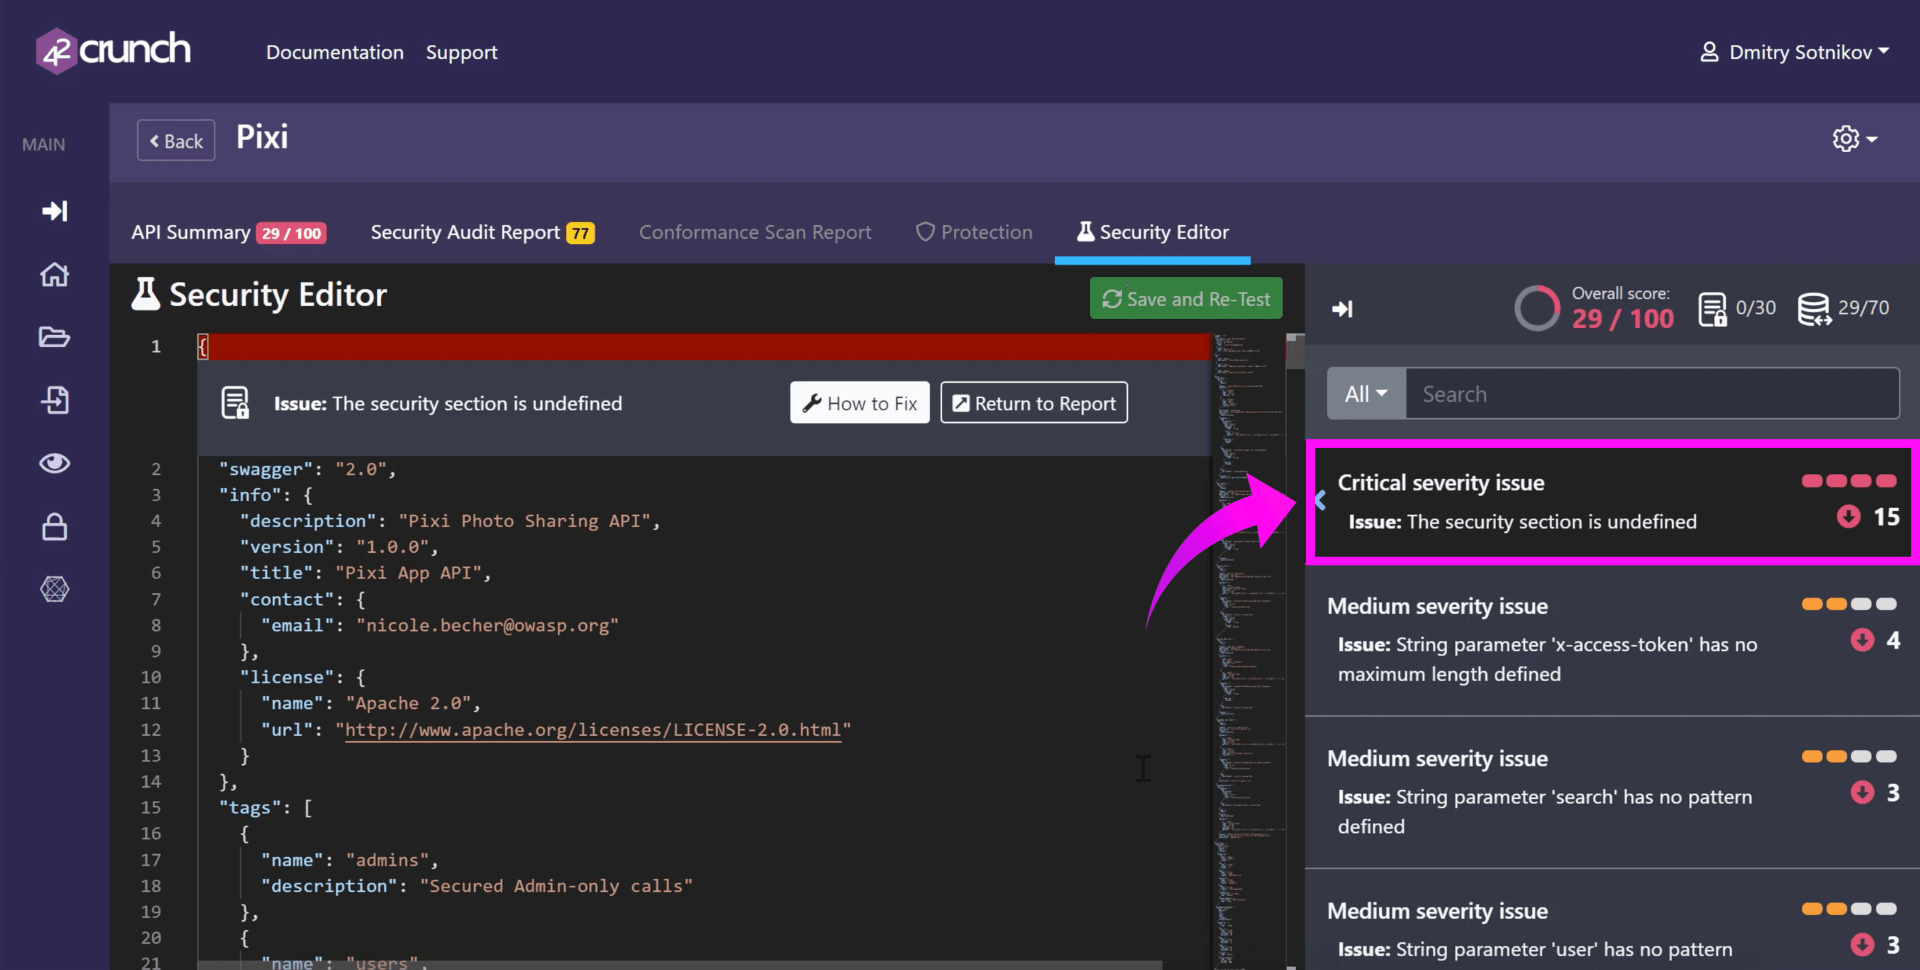Open Conformance Scan Report tab

click(755, 232)
